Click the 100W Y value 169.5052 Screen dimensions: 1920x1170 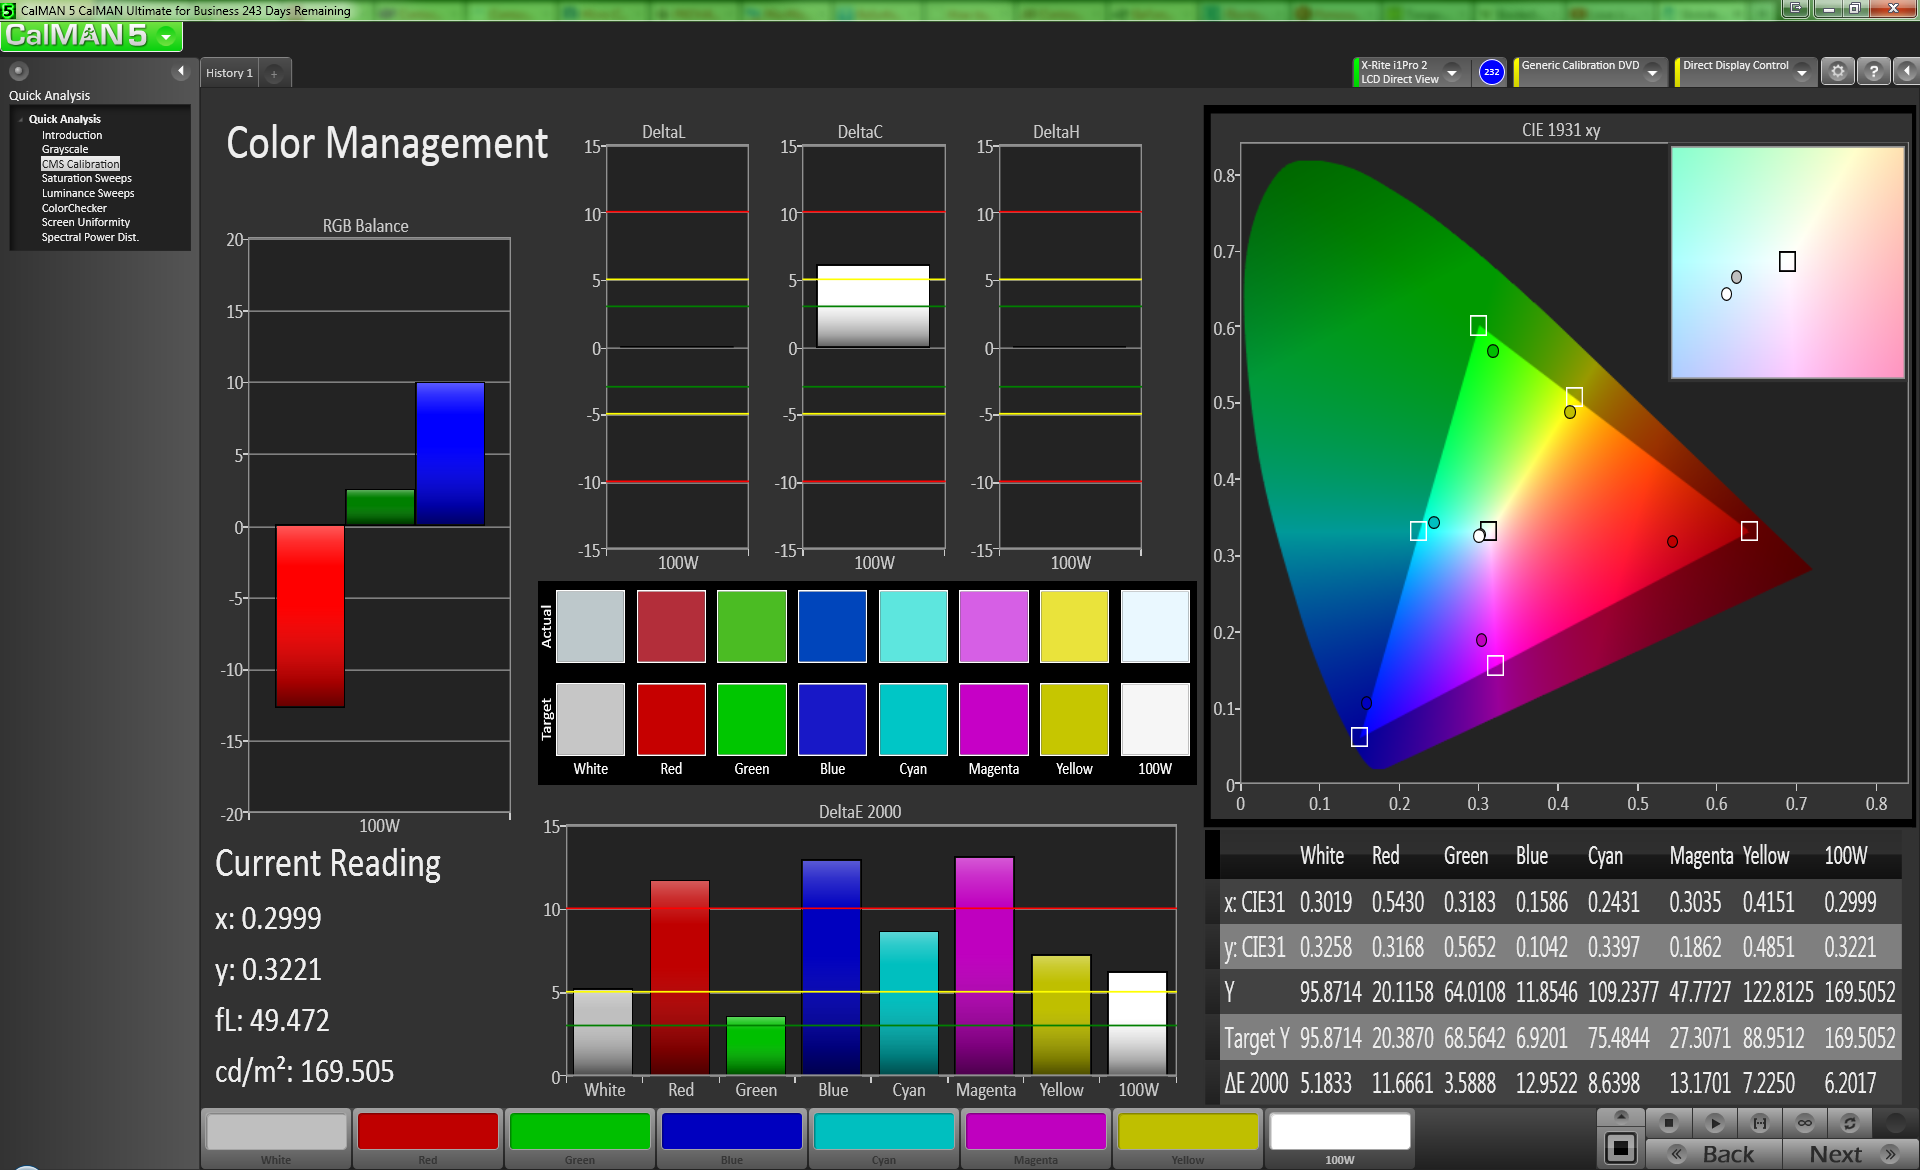pos(1859,992)
